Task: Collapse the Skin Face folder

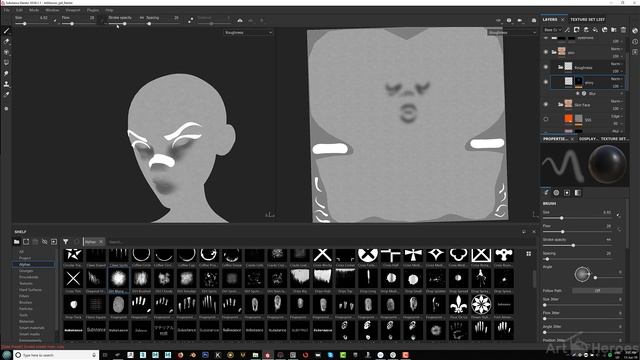Action: [560, 104]
